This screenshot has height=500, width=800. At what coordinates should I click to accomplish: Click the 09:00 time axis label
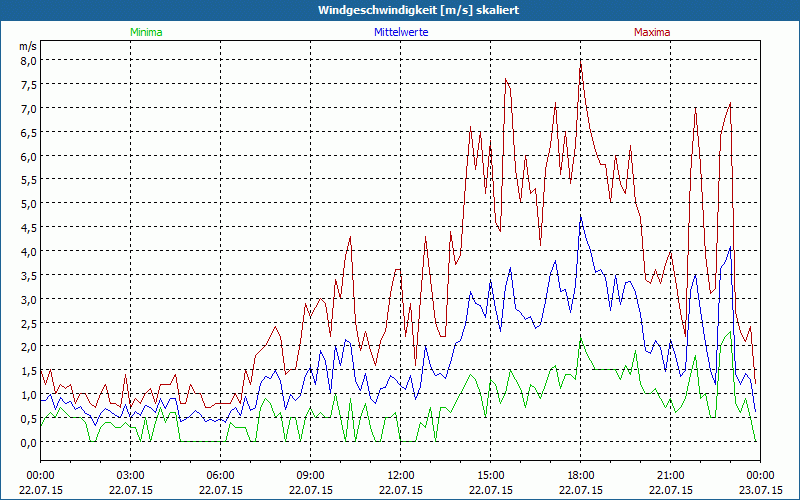click(x=311, y=476)
